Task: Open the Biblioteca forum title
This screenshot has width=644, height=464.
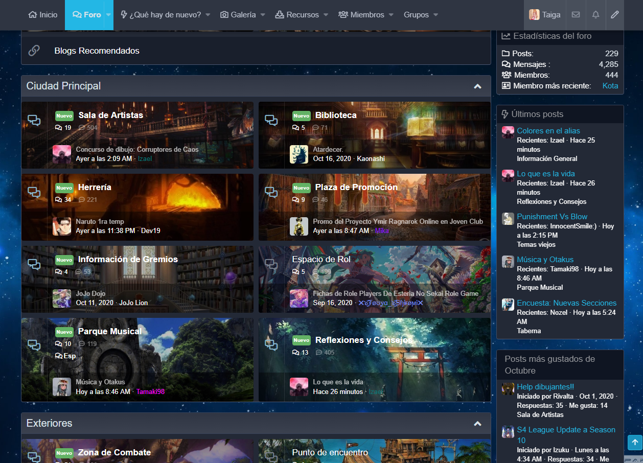Action: coord(336,115)
